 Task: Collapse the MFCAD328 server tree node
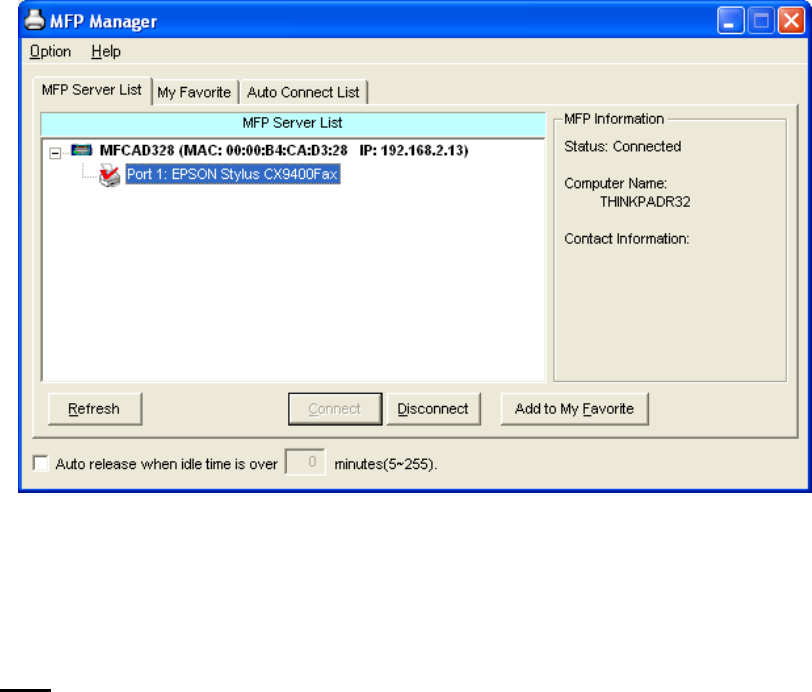click(x=55, y=153)
